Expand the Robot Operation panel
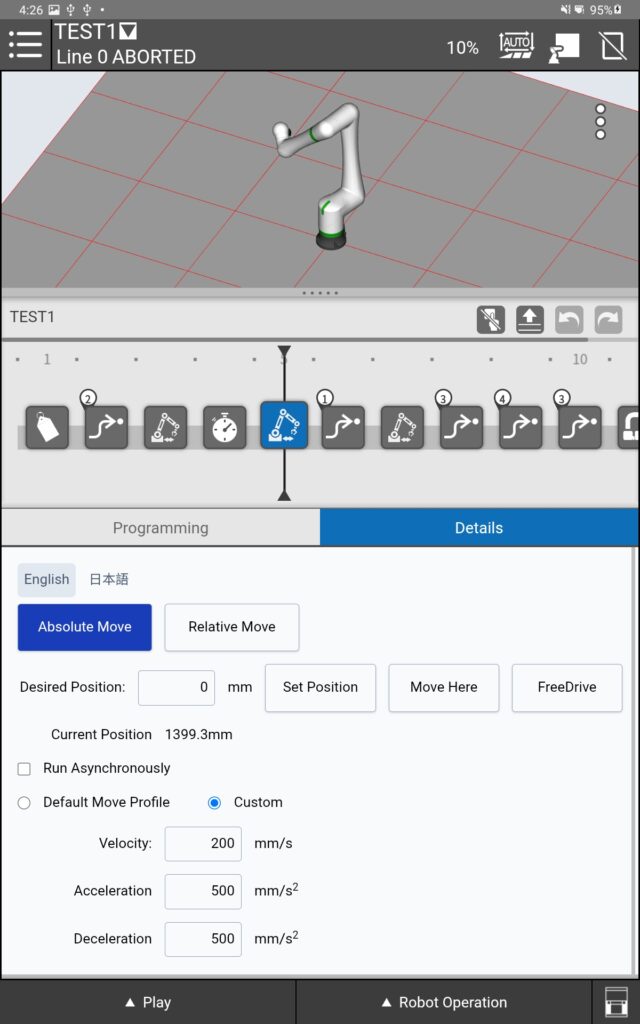This screenshot has width=640, height=1024. (444, 1002)
